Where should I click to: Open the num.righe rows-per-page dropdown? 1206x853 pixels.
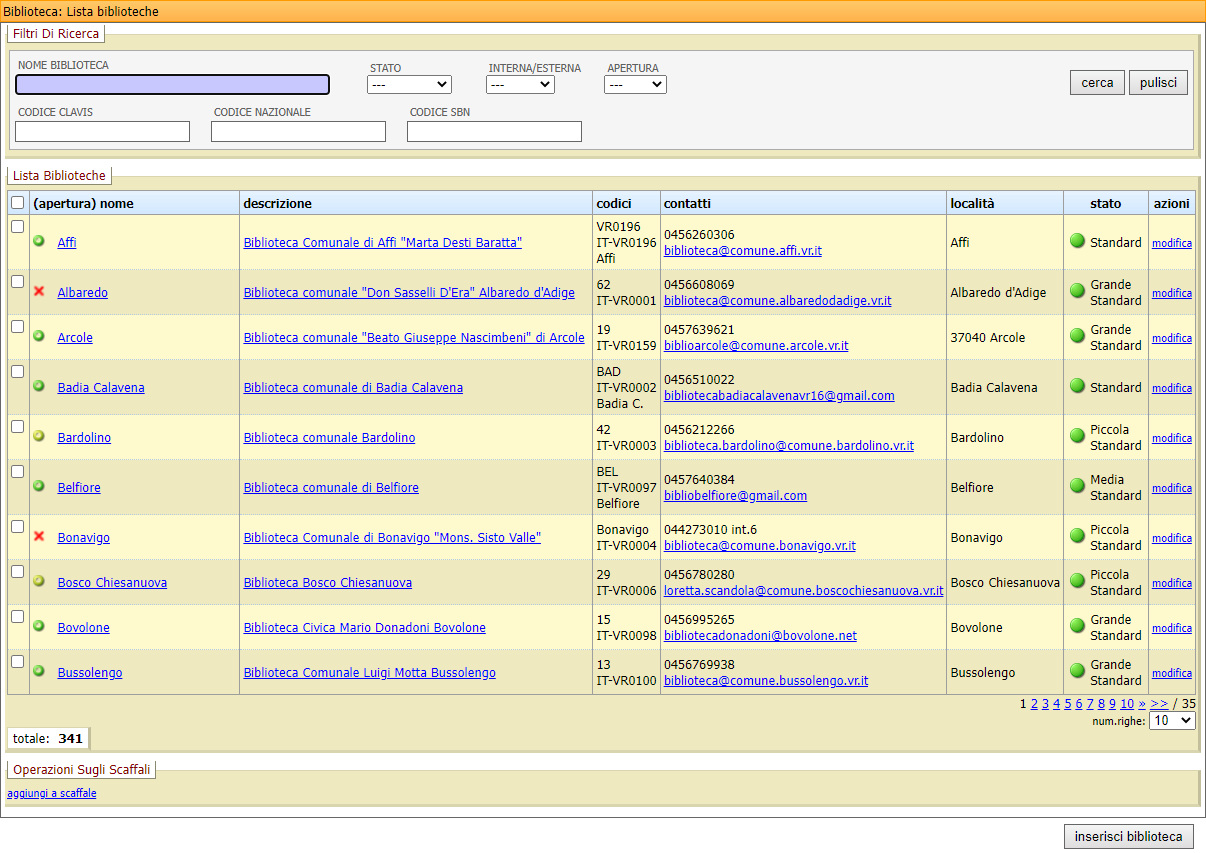coord(1171,720)
